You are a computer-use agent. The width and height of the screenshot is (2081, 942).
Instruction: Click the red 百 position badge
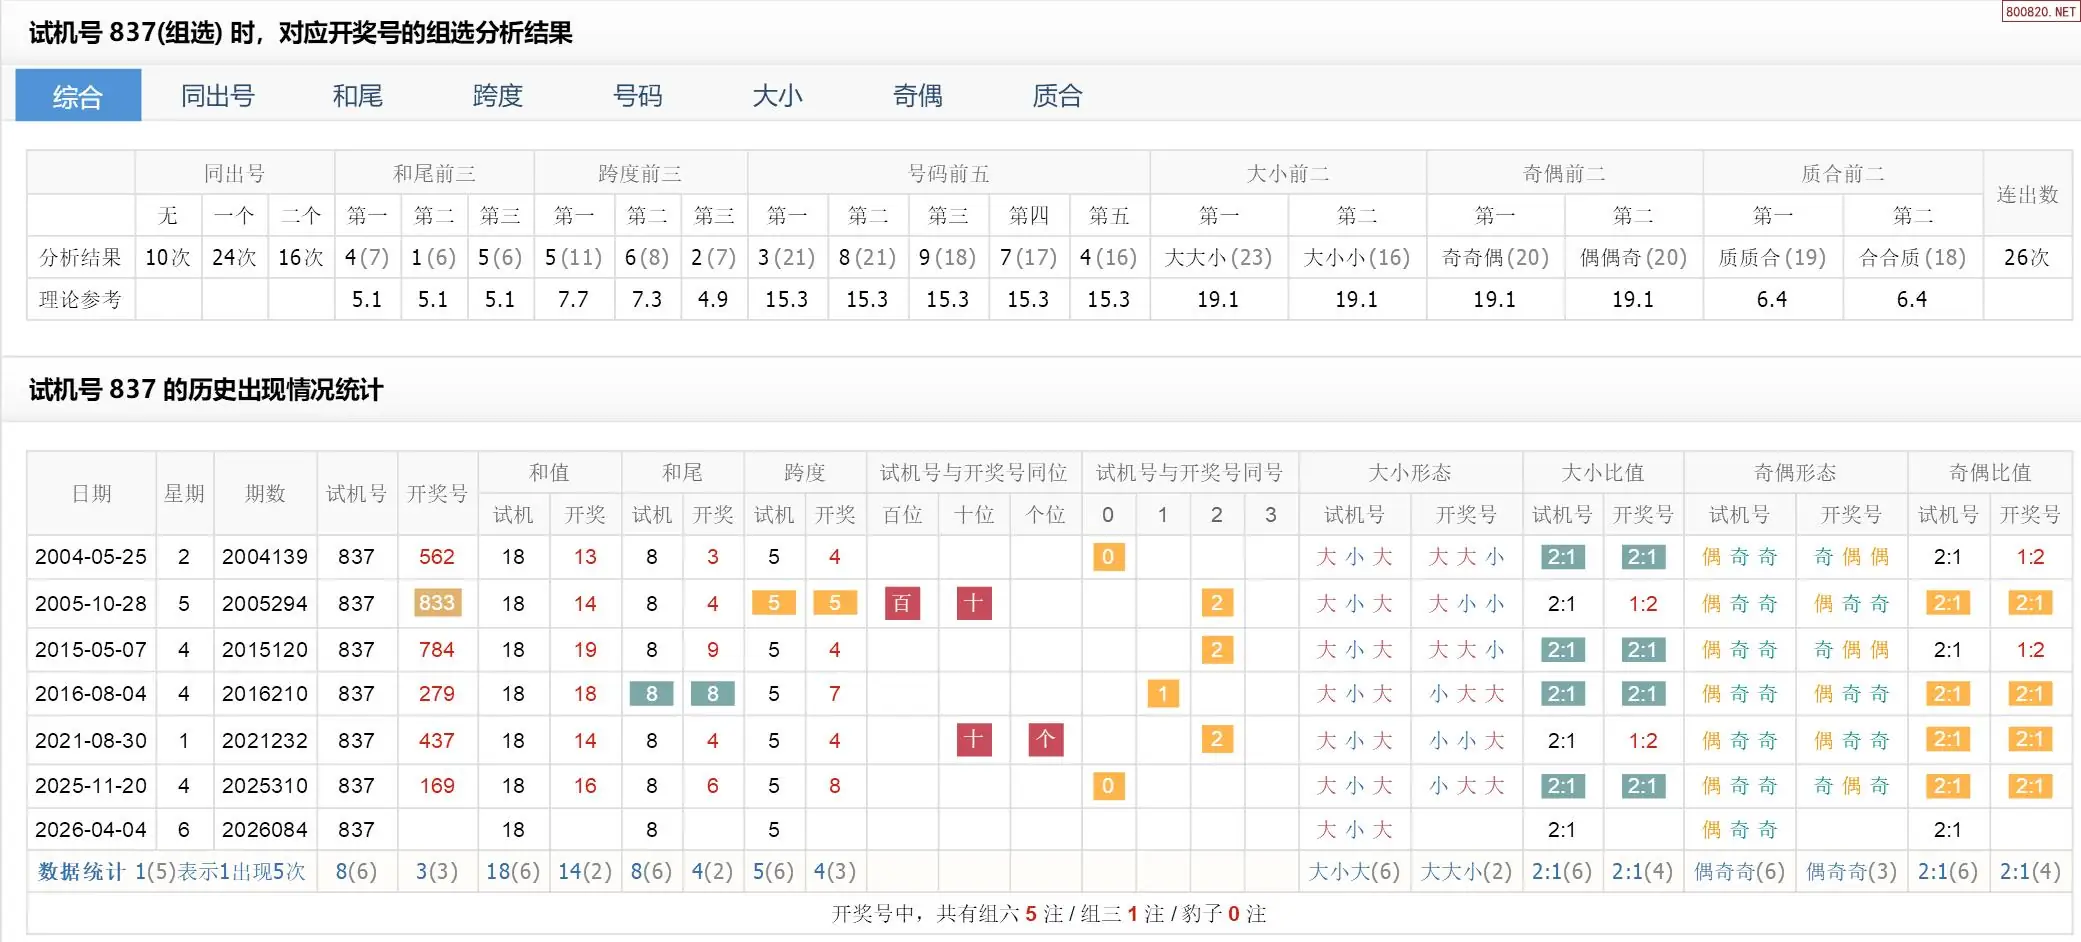[x=902, y=603]
